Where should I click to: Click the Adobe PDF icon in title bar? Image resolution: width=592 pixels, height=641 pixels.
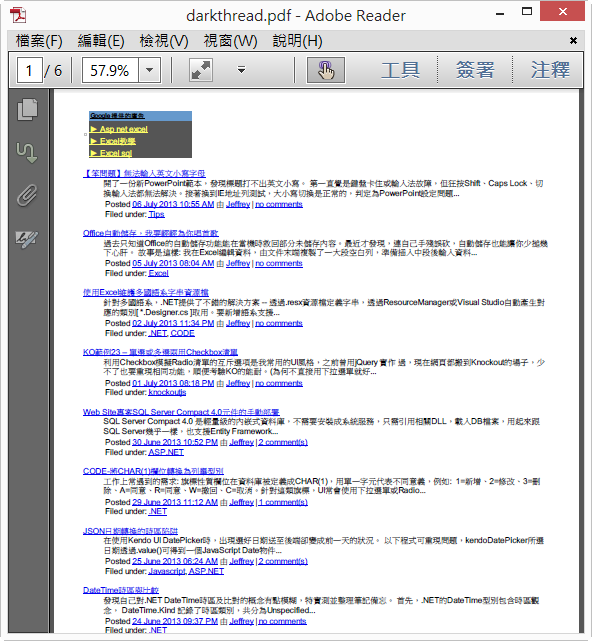(x=18, y=15)
